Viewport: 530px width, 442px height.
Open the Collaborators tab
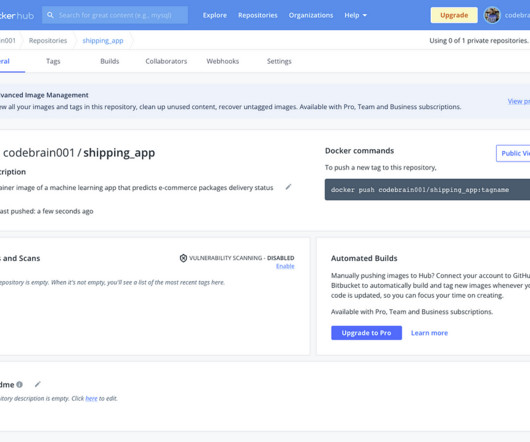coord(166,61)
